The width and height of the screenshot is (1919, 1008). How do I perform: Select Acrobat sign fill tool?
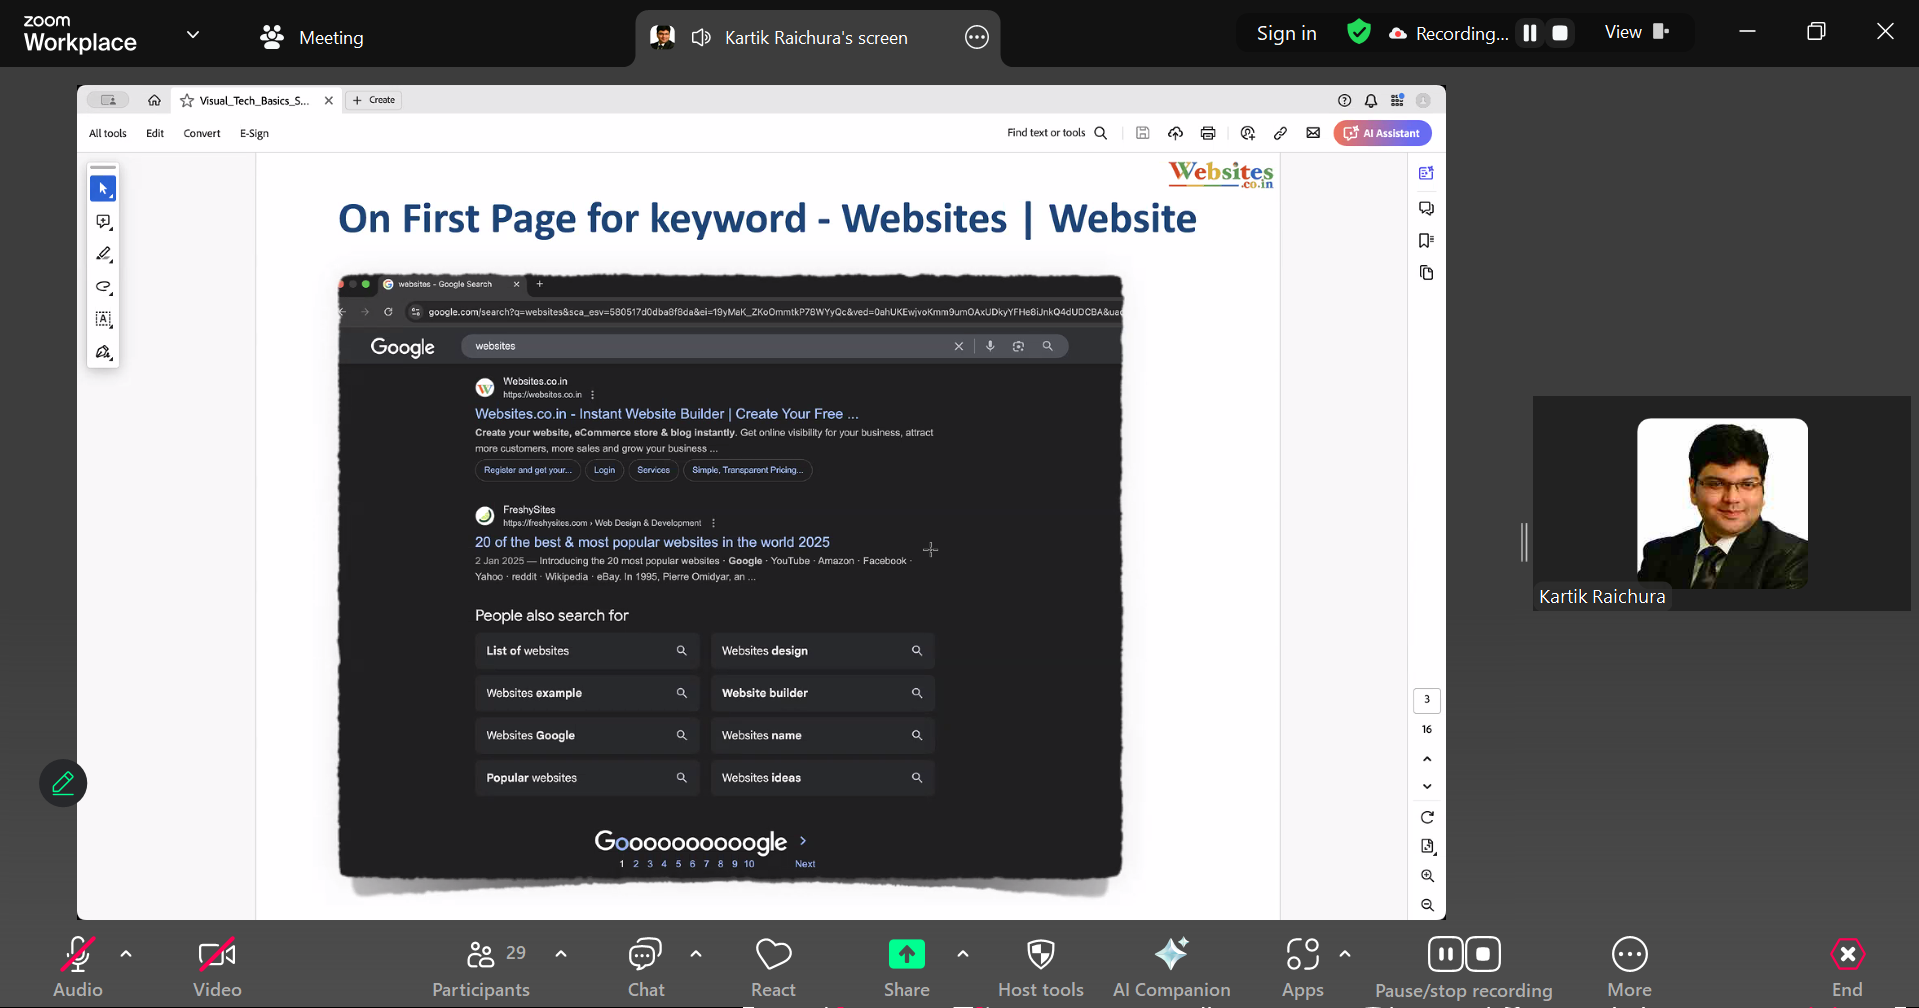(103, 352)
